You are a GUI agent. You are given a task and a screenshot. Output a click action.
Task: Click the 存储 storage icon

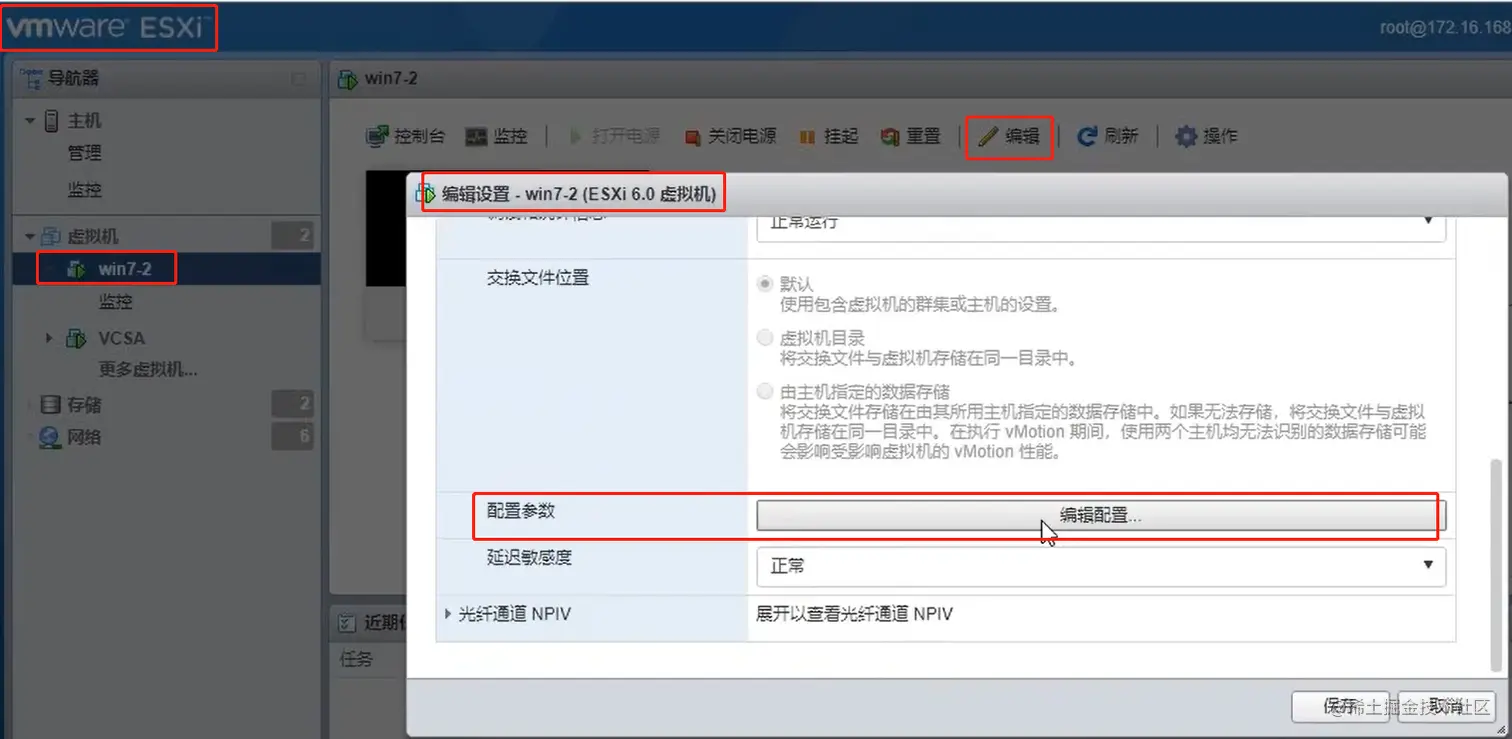coord(50,405)
